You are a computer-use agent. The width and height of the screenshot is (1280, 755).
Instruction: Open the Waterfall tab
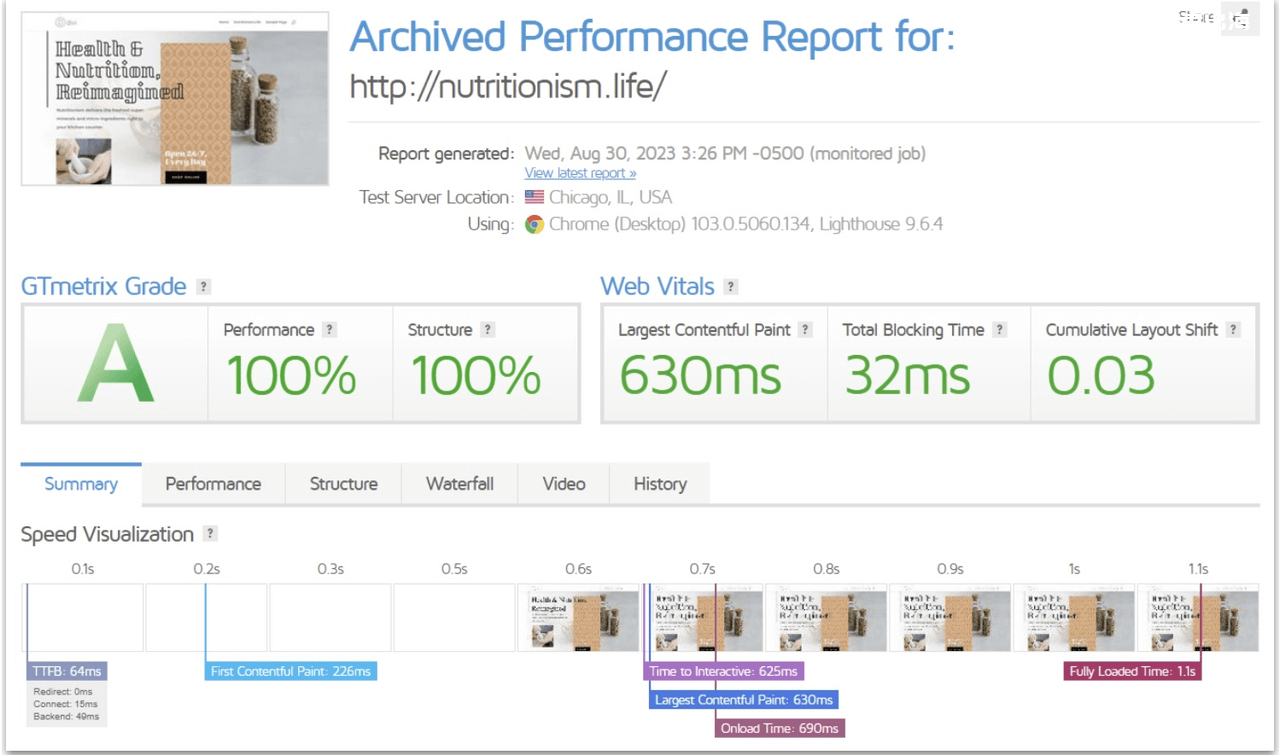(460, 484)
